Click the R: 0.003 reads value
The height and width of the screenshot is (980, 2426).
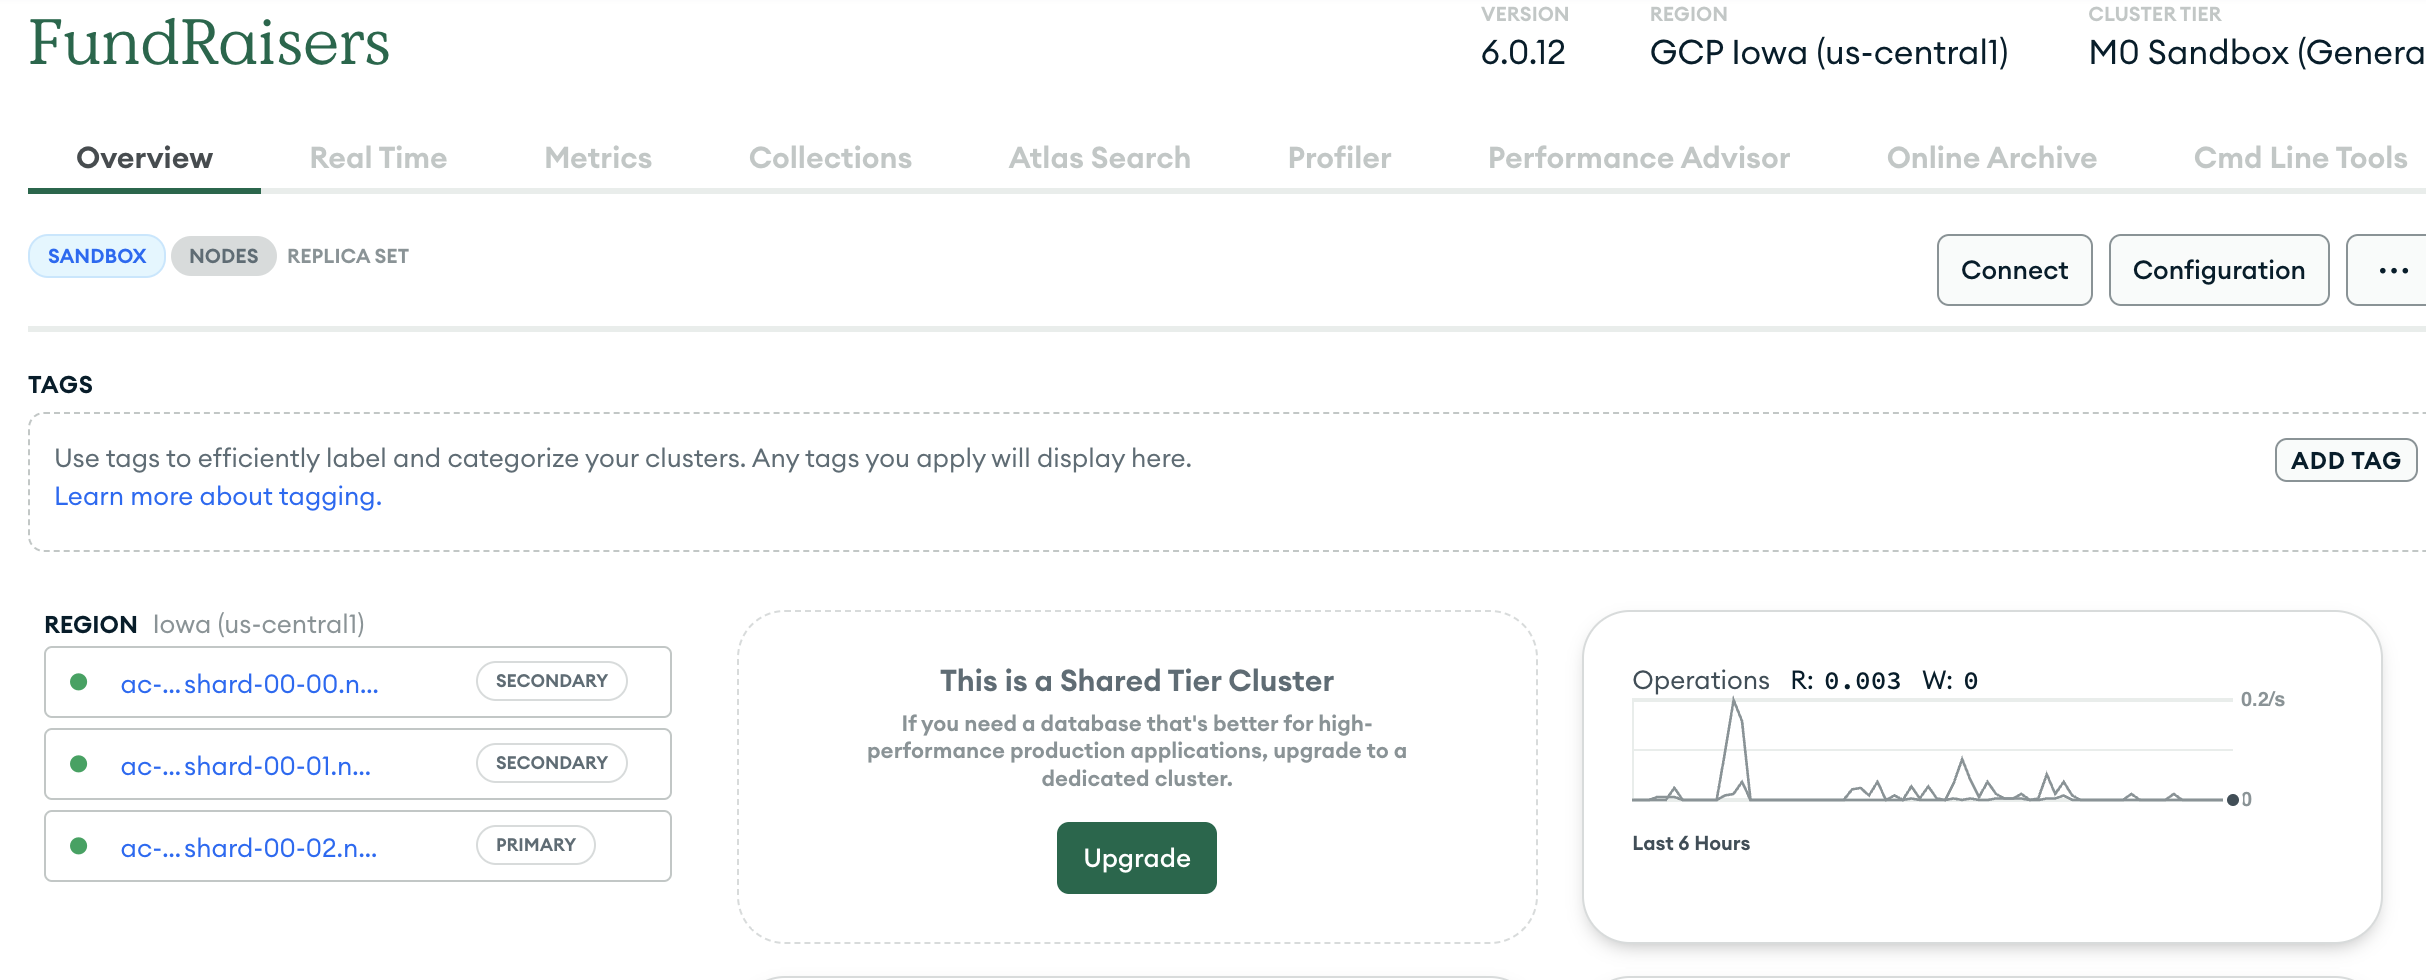1845,681
